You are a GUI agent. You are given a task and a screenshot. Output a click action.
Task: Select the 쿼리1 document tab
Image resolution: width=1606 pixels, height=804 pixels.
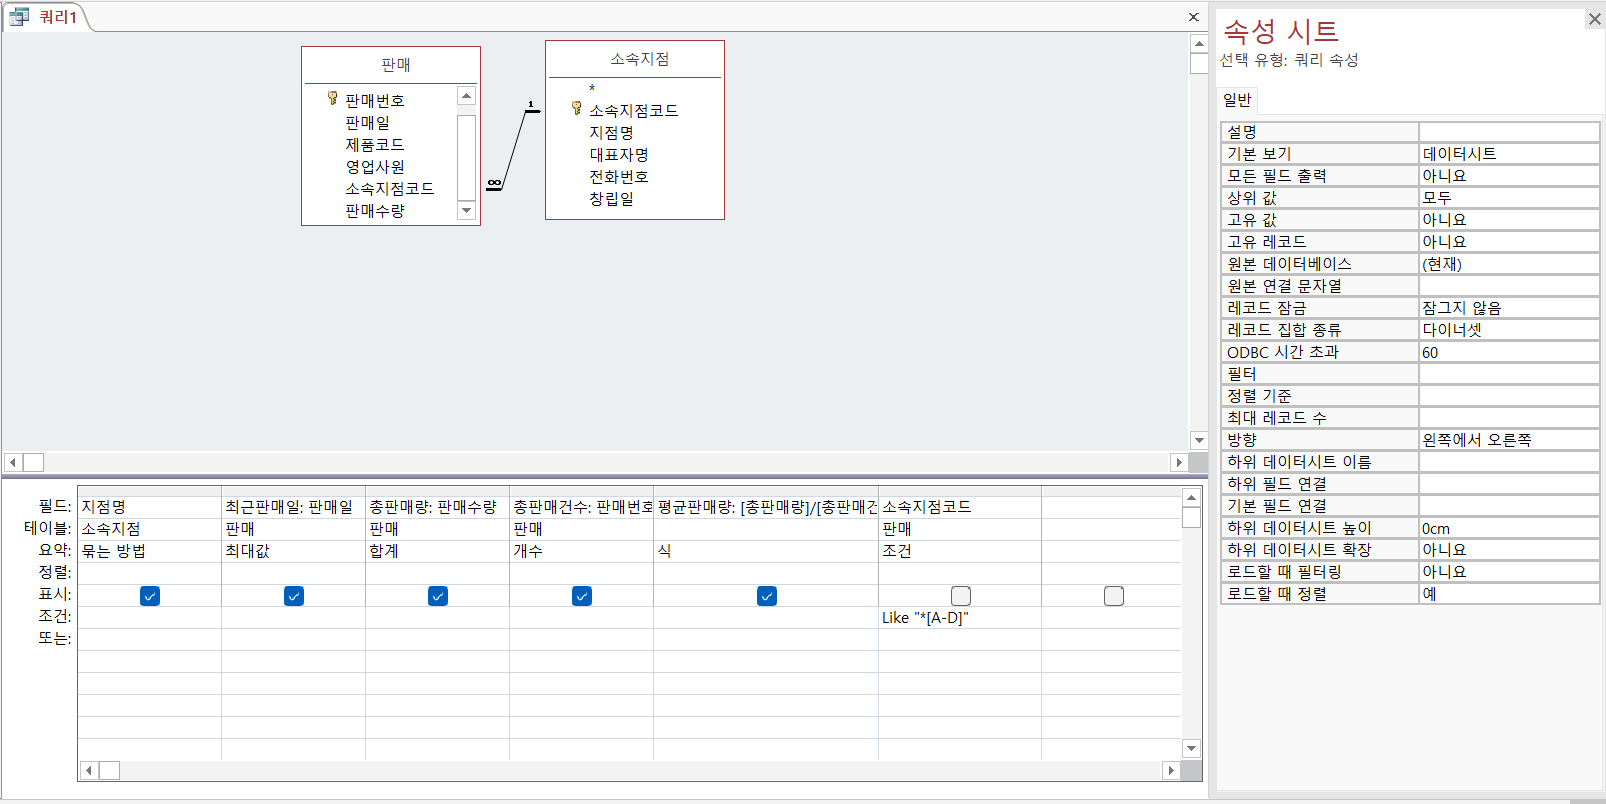point(57,17)
